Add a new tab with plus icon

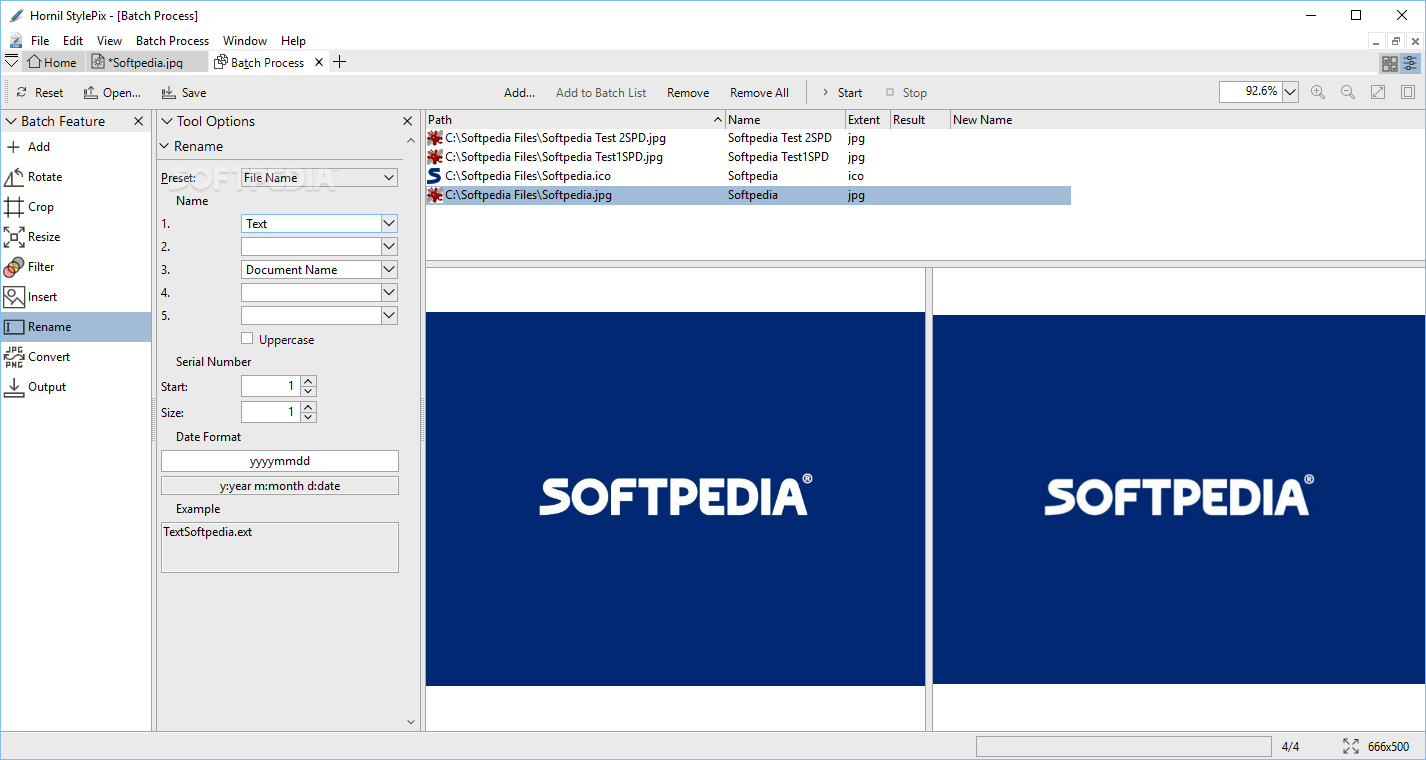pyautogui.click(x=339, y=62)
